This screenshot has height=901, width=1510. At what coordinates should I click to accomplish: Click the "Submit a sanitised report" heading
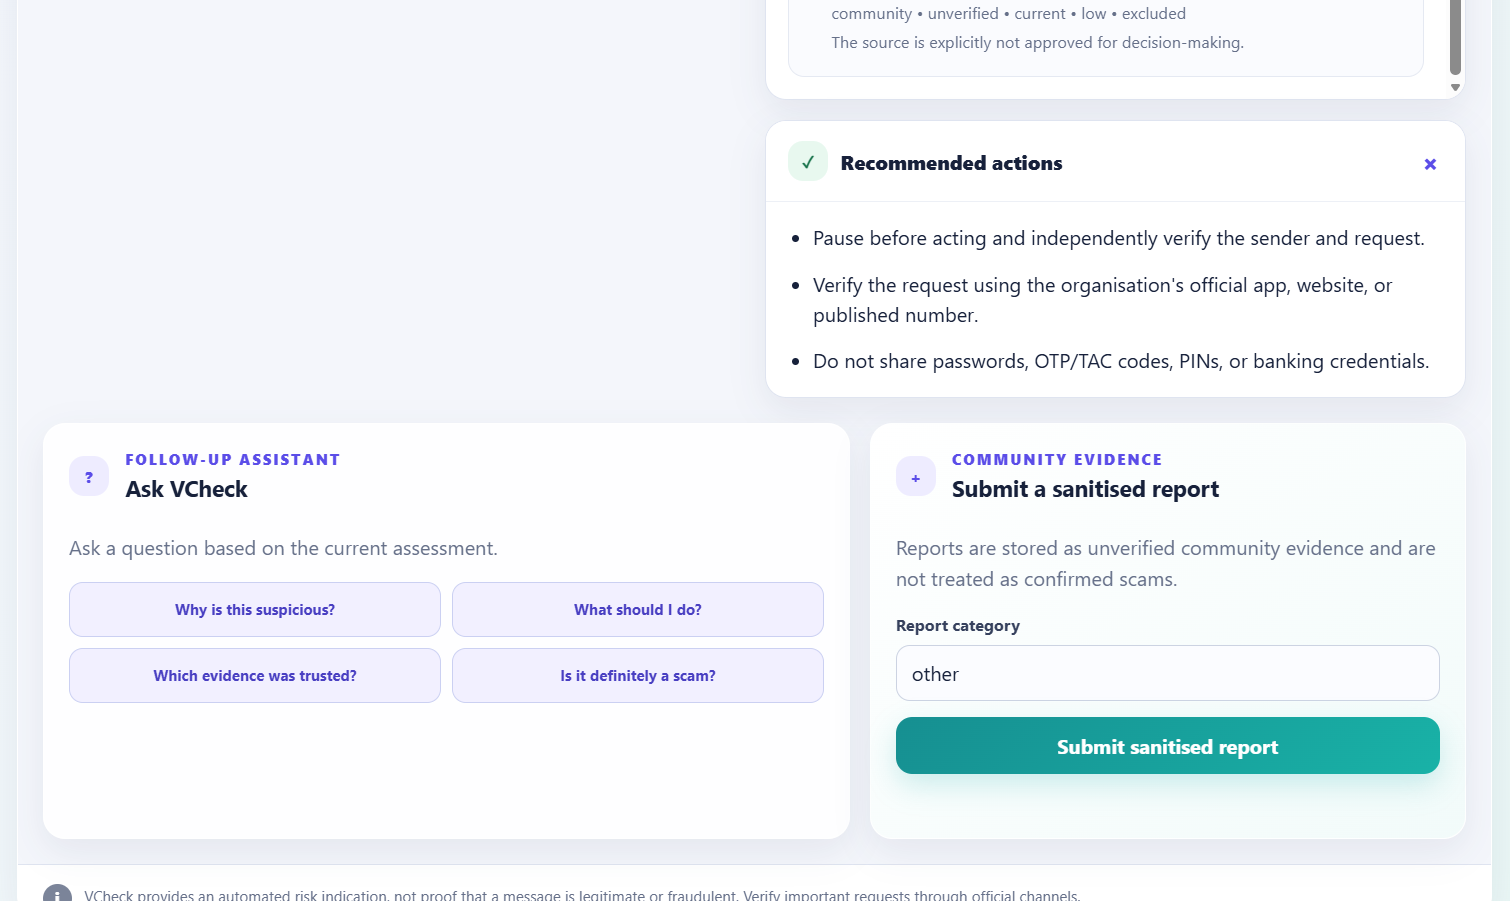(1085, 489)
